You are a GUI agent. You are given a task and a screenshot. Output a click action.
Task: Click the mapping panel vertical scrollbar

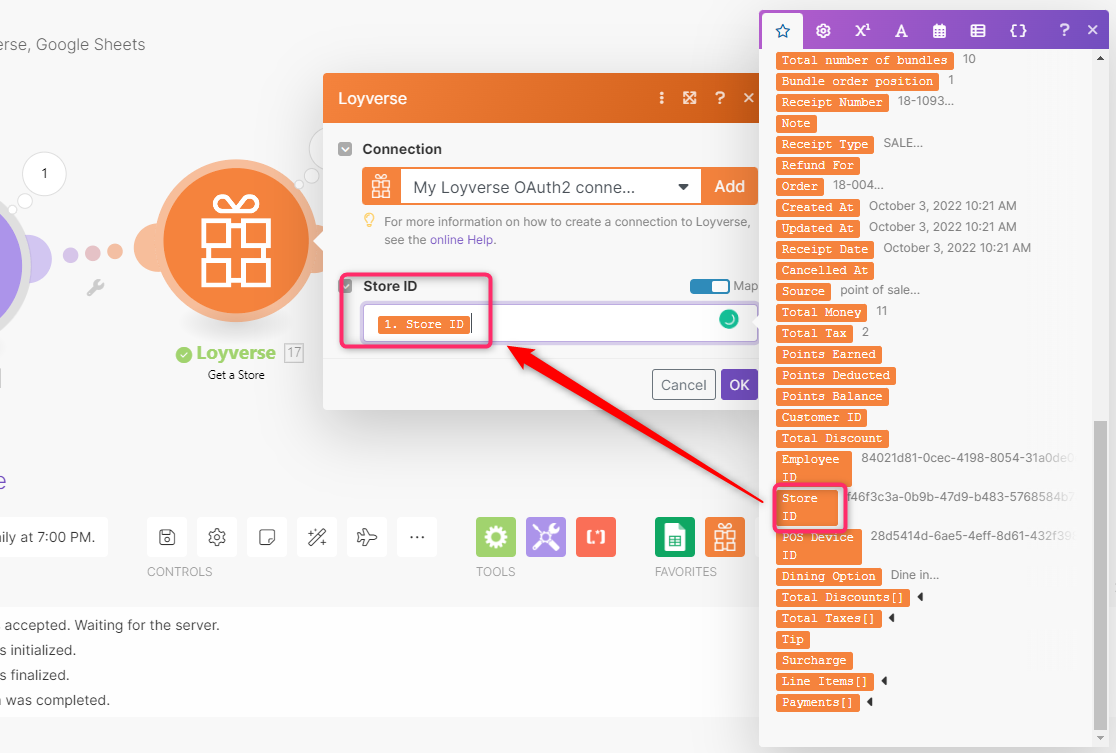click(x=1102, y=570)
